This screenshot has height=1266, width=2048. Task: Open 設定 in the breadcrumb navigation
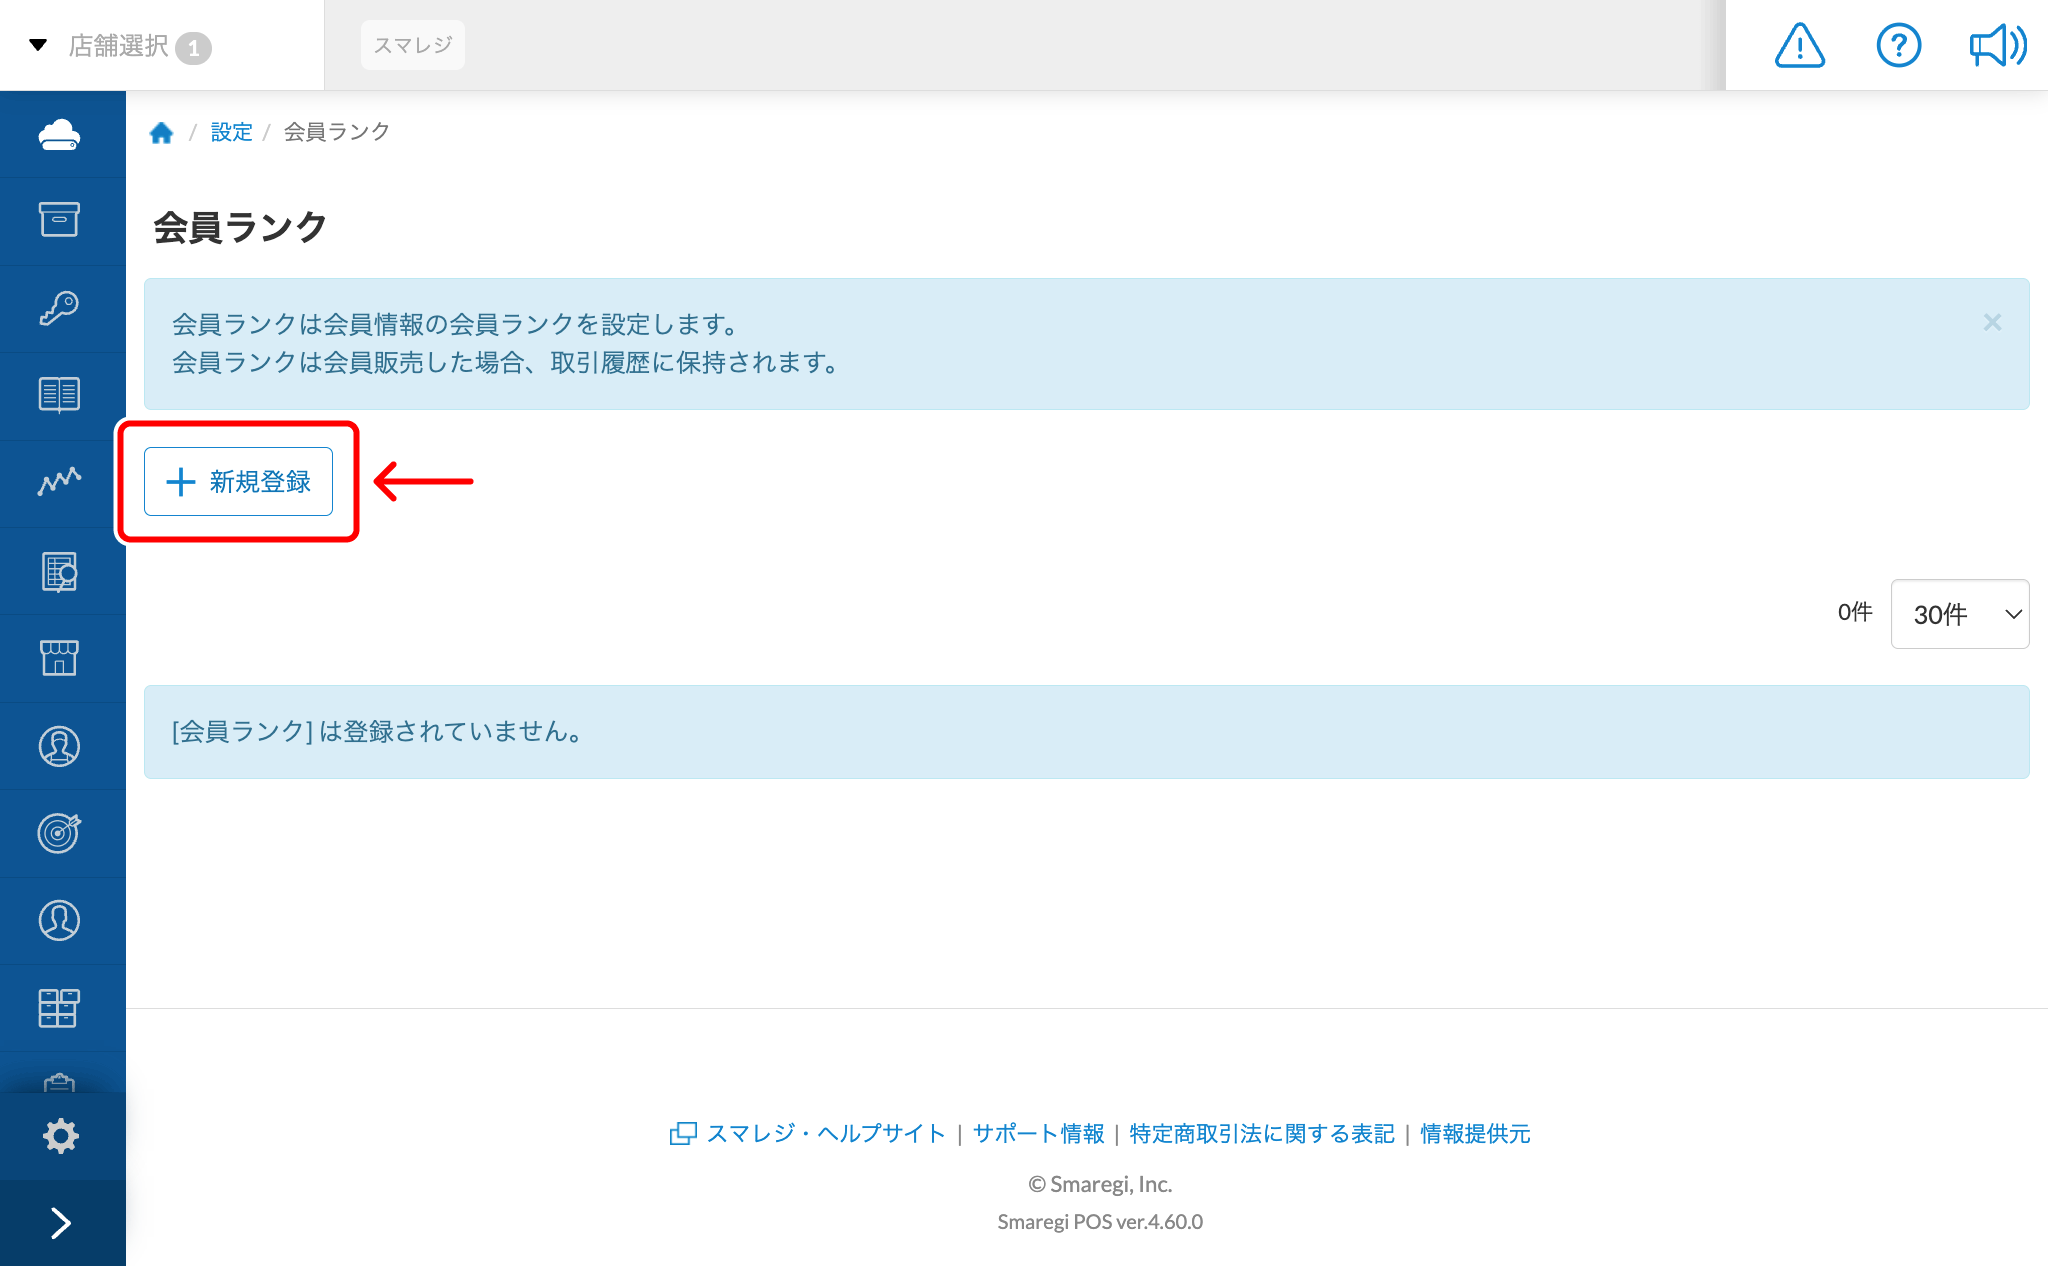click(x=231, y=131)
